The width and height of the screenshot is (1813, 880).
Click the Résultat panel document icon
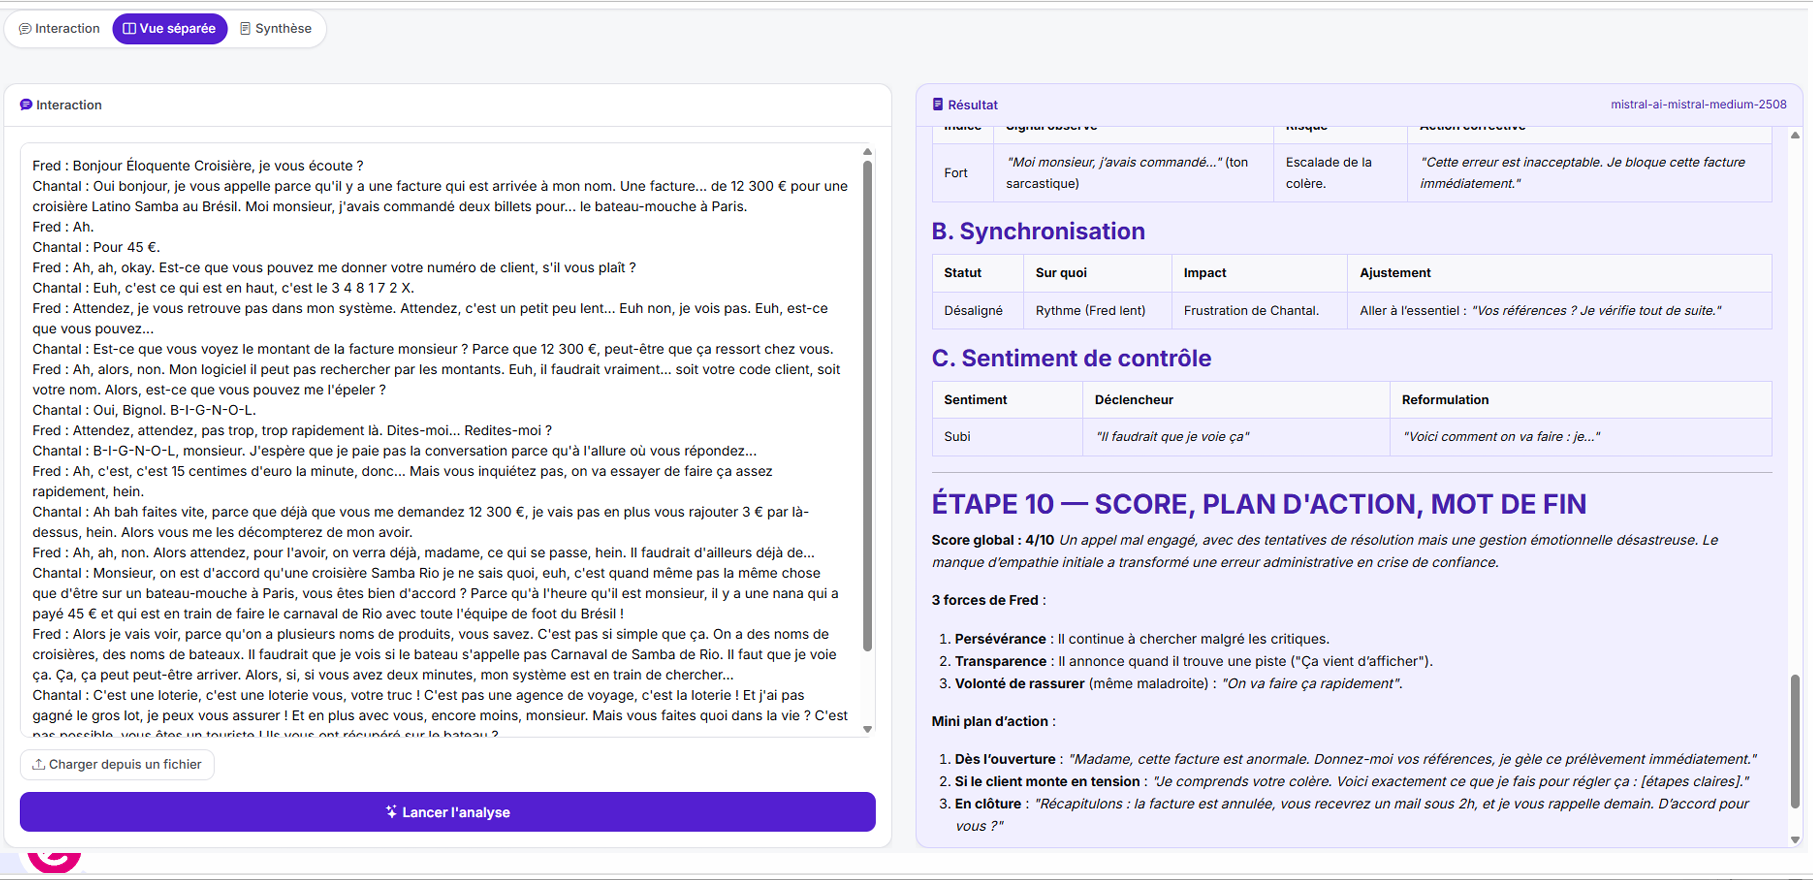point(938,104)
